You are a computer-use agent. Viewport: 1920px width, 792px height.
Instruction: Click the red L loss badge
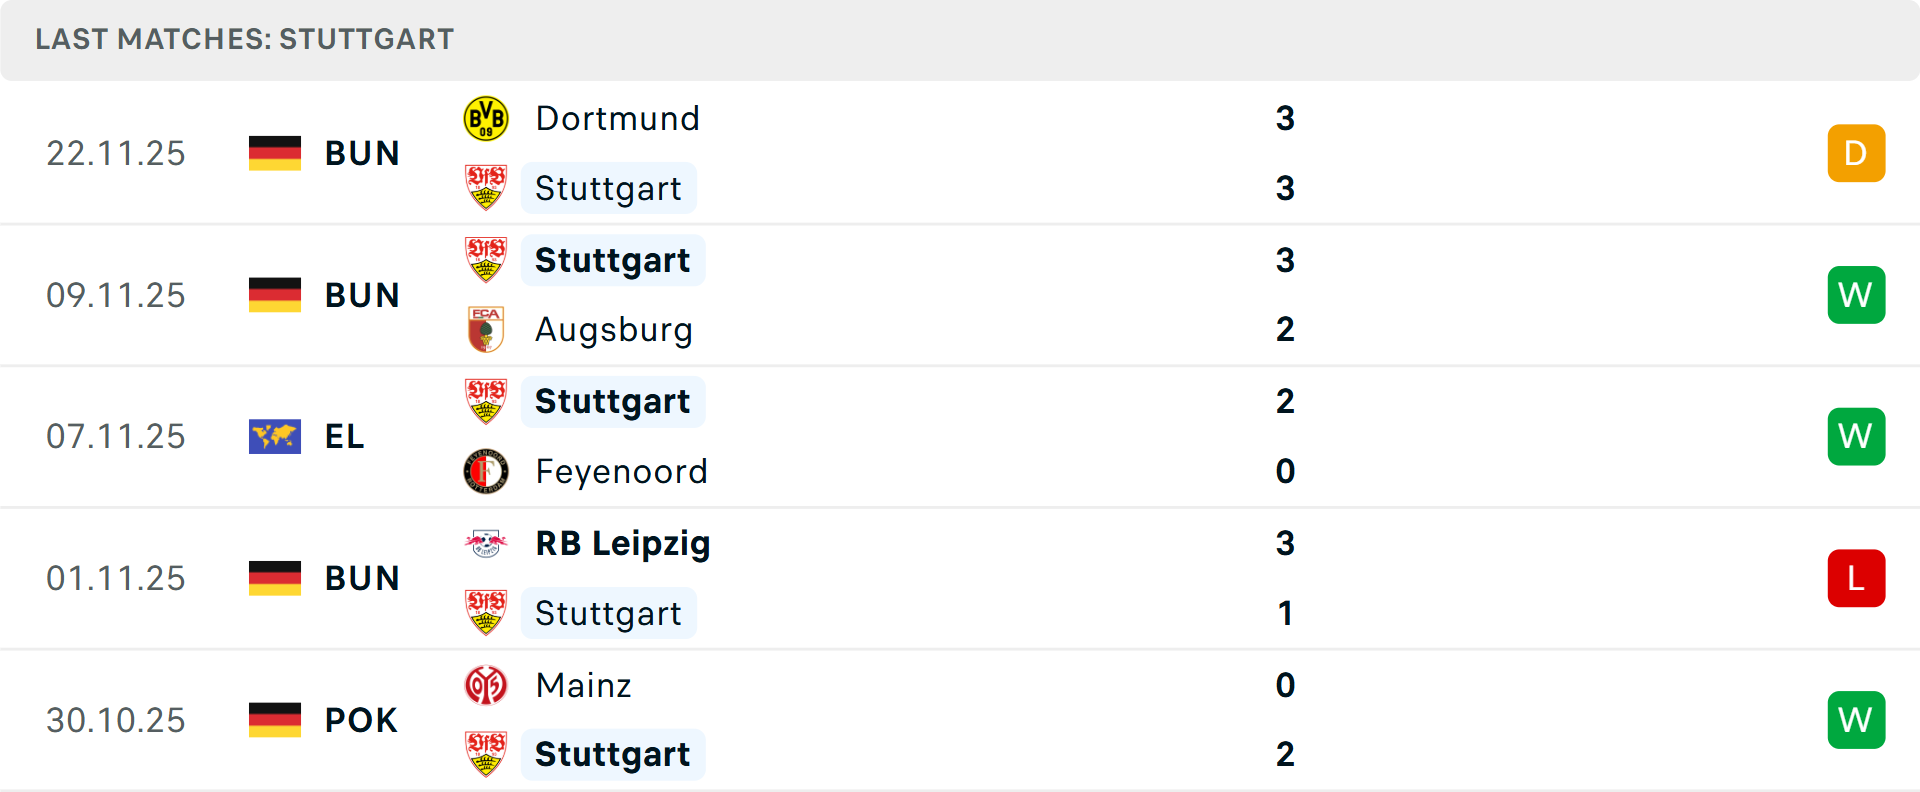click(1856, 578)
